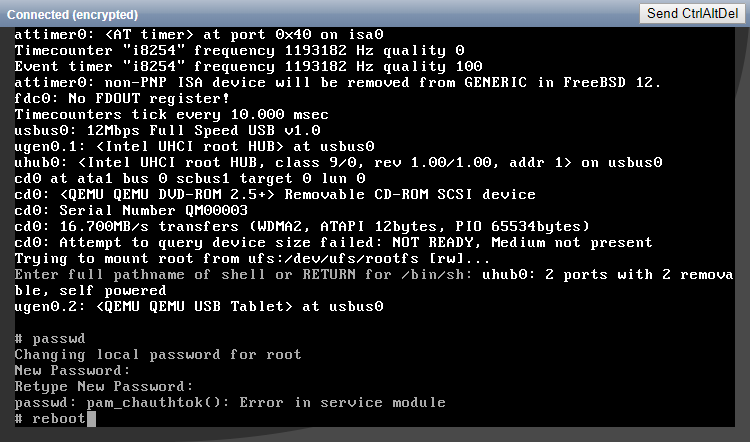Image resolution: width=750 pixels, height=442 pixels.
Task: Click the reboot command text
Action: tap(58, 419)
